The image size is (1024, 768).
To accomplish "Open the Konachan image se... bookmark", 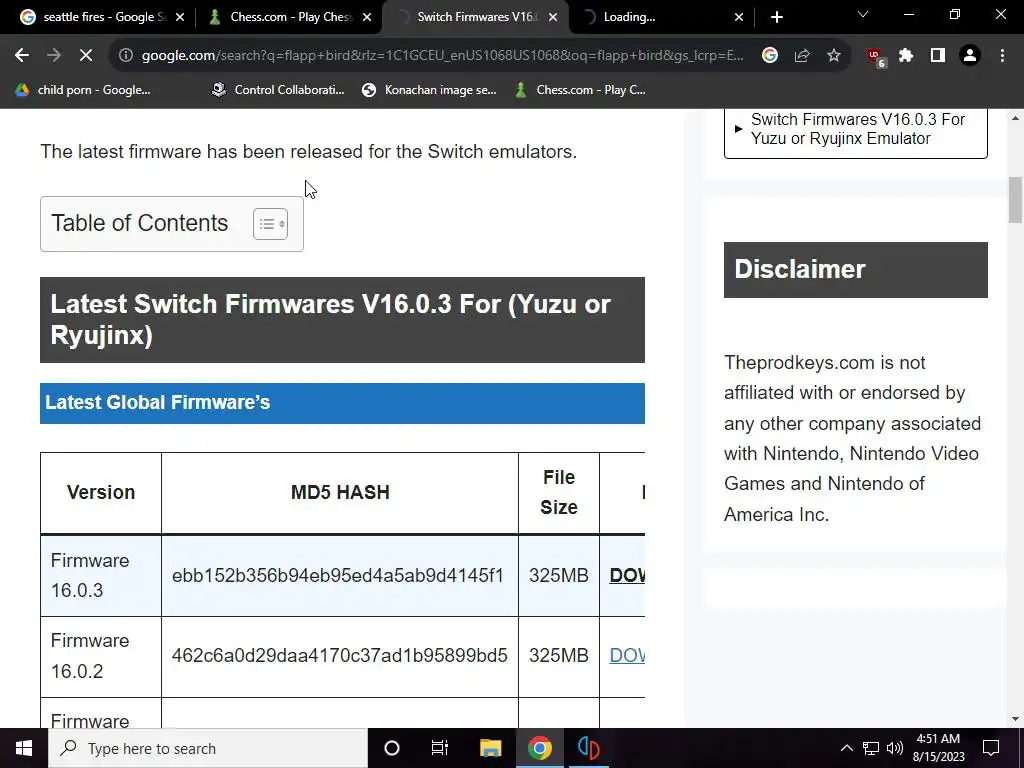I will click(x=430, y=90).
